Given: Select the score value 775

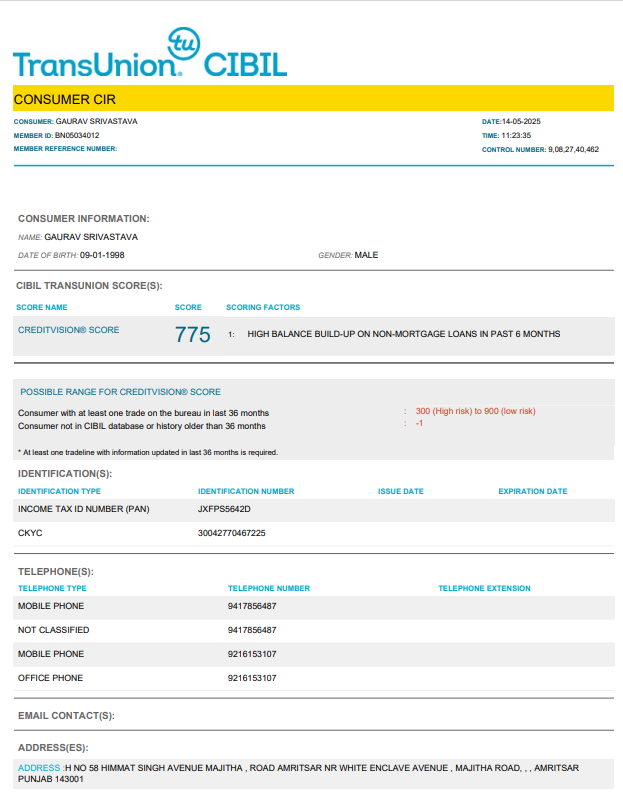Looking at the screenshot, I should (x=192, y=335).
